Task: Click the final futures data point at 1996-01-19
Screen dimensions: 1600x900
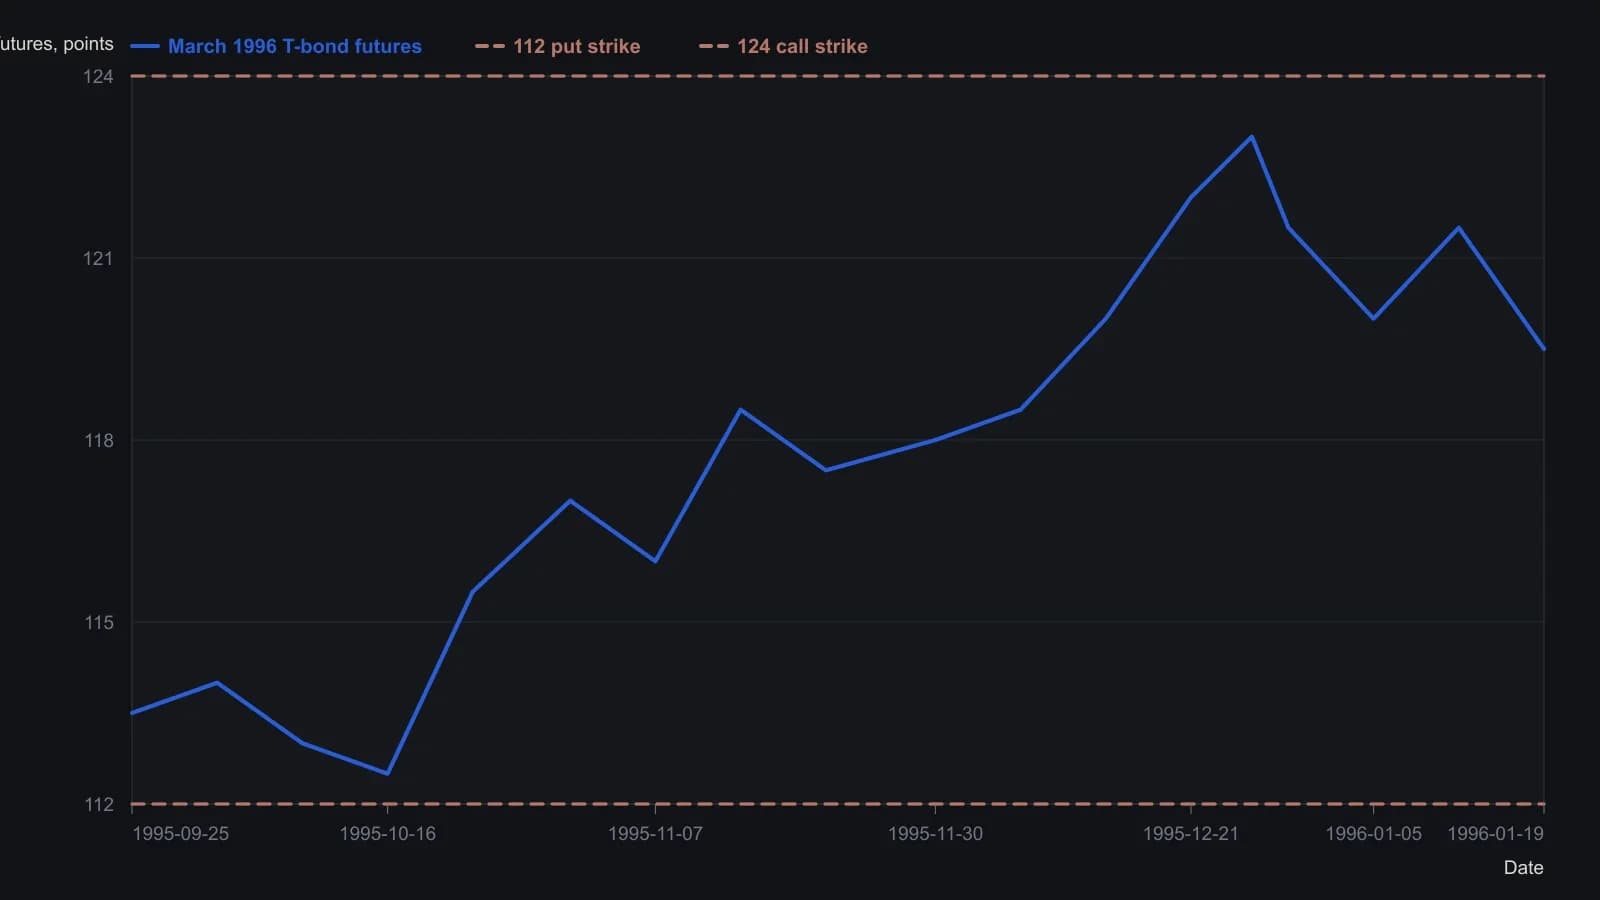Action: (x=1543, y=349)
